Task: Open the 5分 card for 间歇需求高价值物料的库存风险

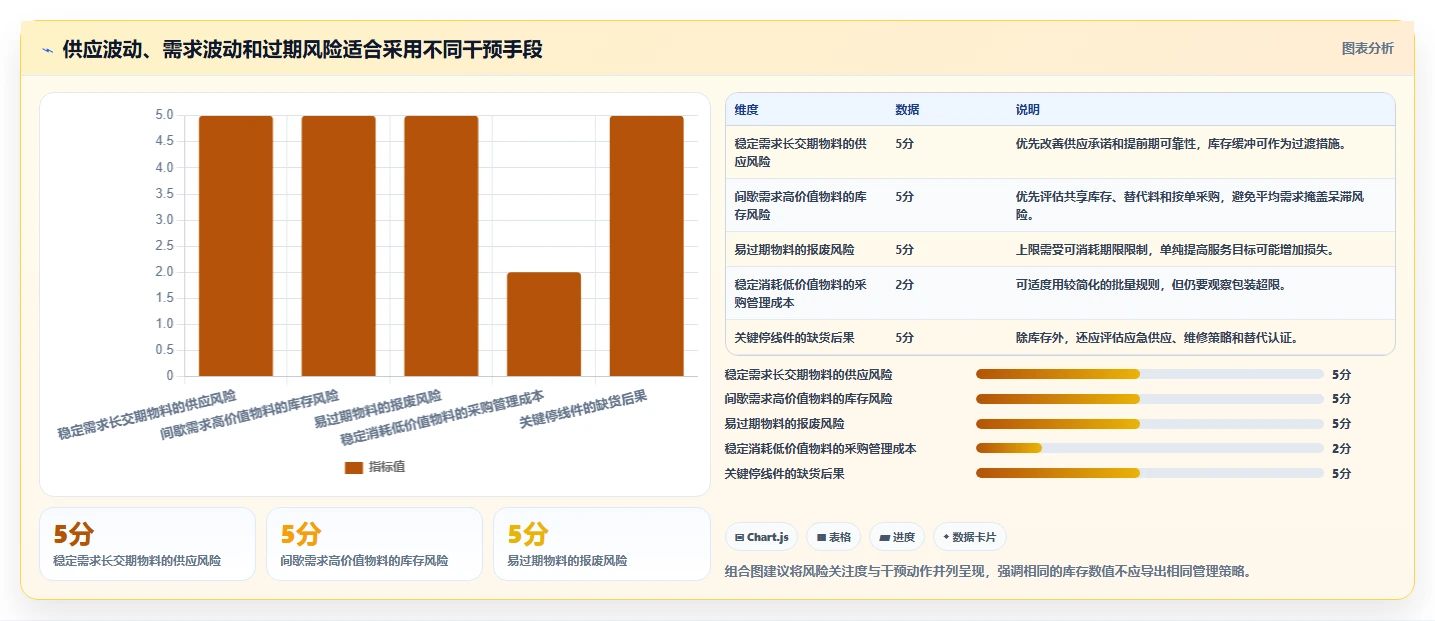Action: point(374,544)
